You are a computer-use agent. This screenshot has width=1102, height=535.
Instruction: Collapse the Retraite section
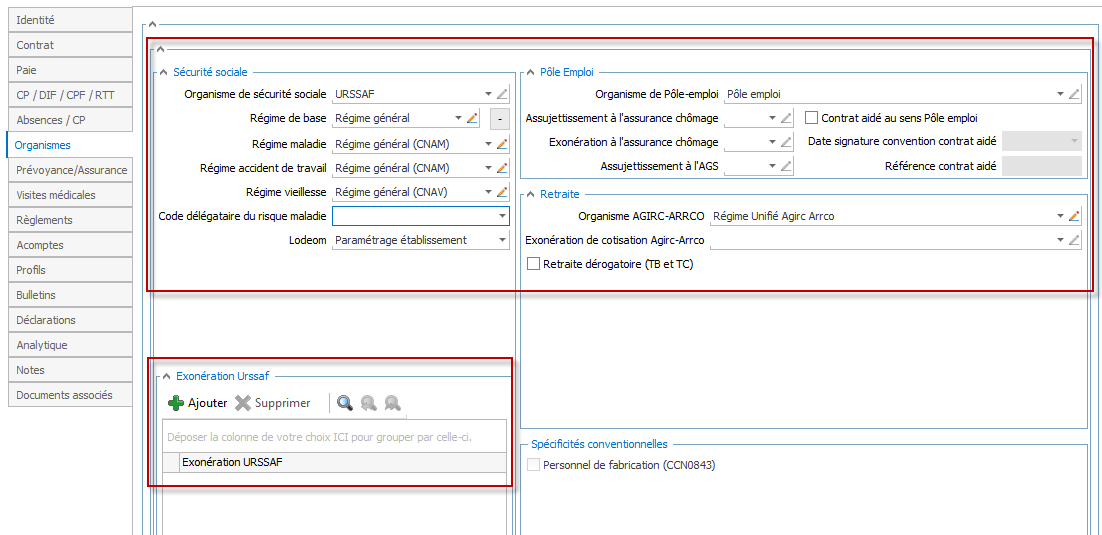click(x=530, y=194)
